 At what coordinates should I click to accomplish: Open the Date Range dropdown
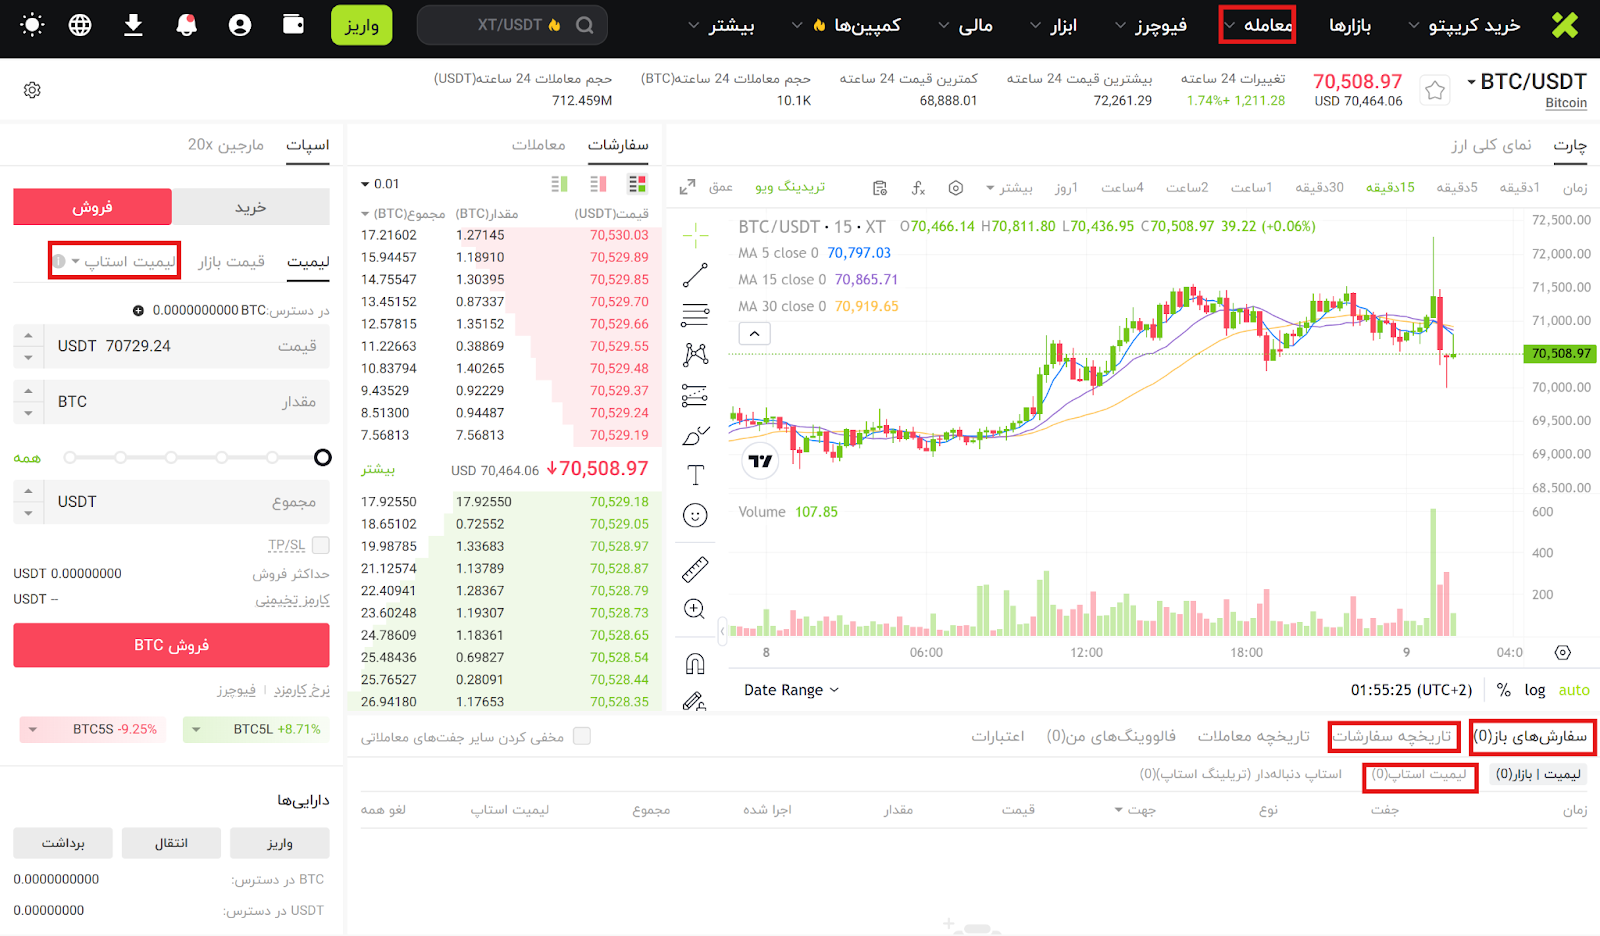(791, 690)
